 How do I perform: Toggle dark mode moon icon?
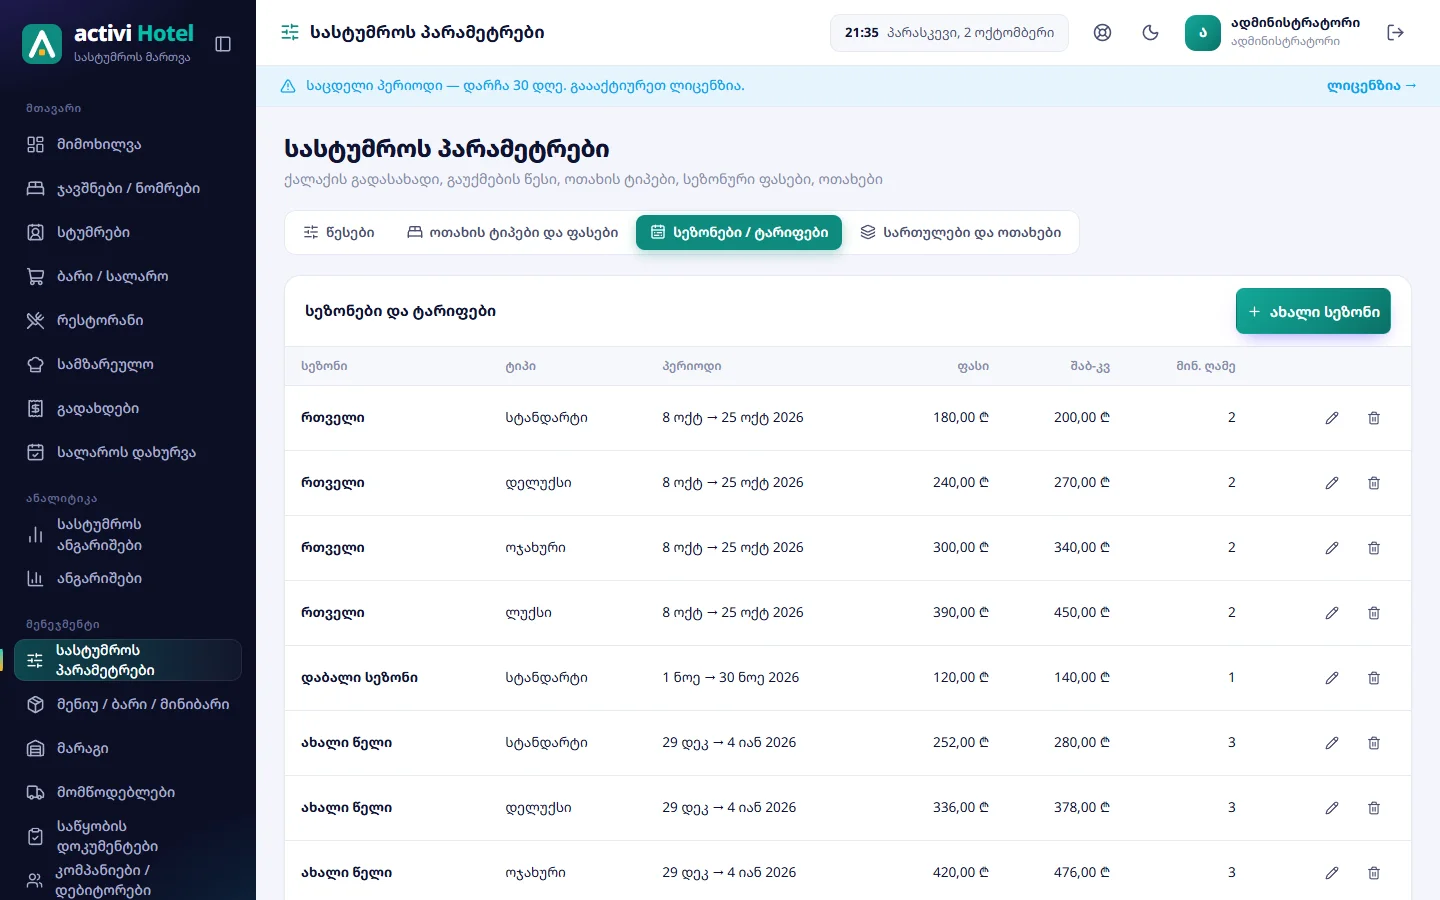point(1150,33)
